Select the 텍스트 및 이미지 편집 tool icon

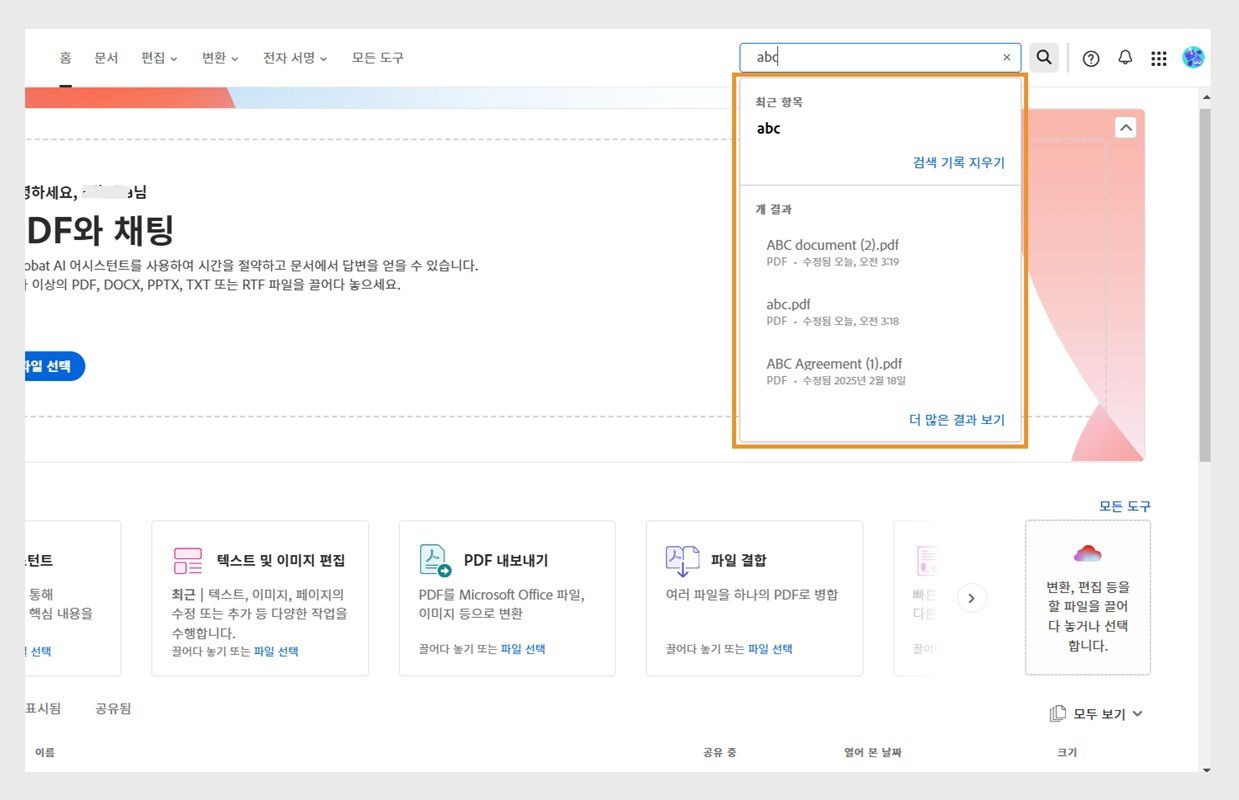coord(187,562)
